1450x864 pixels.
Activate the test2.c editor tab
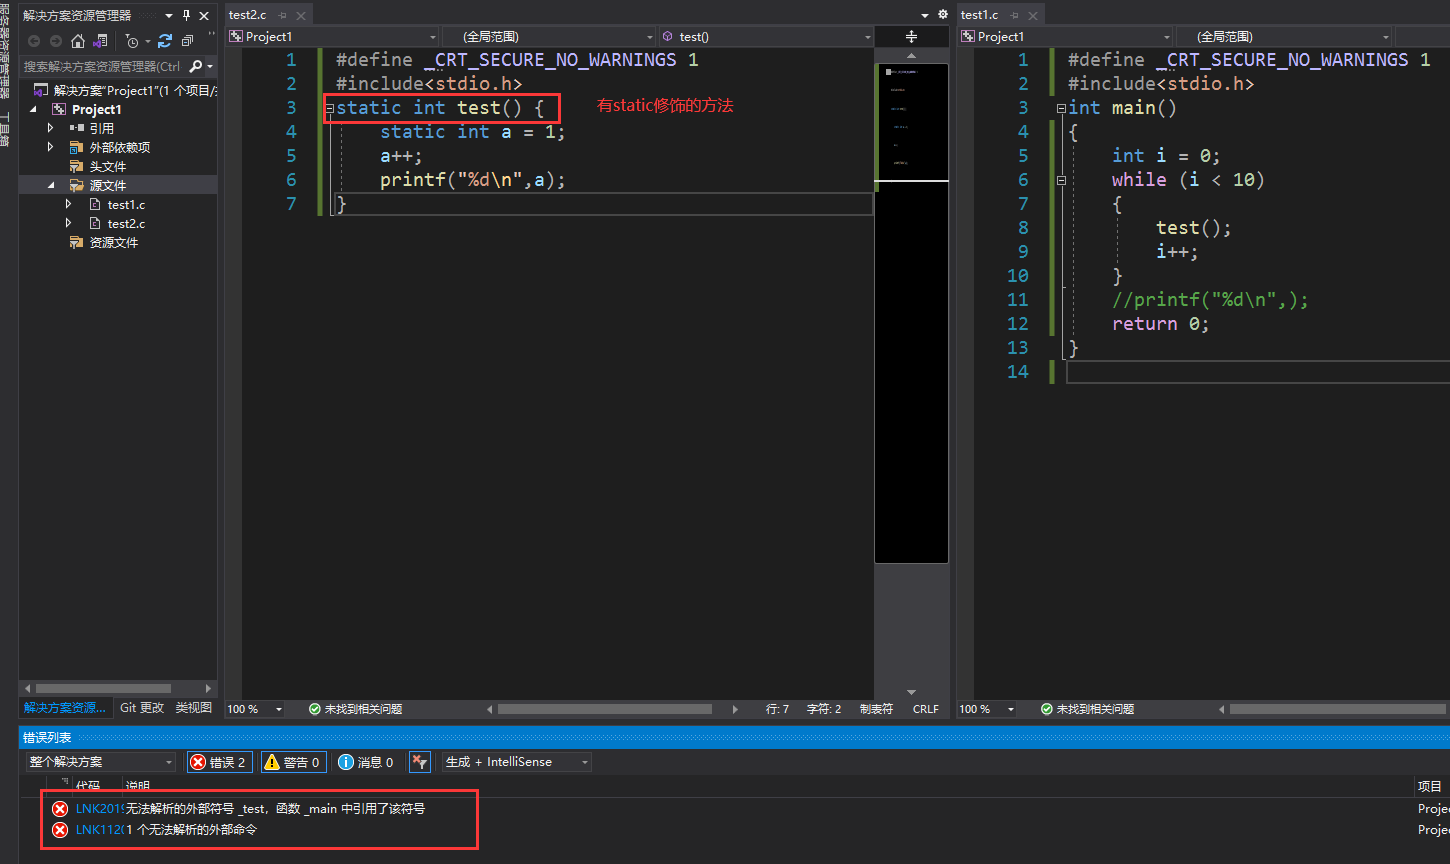pyautogui.click(x=248, y=15)
